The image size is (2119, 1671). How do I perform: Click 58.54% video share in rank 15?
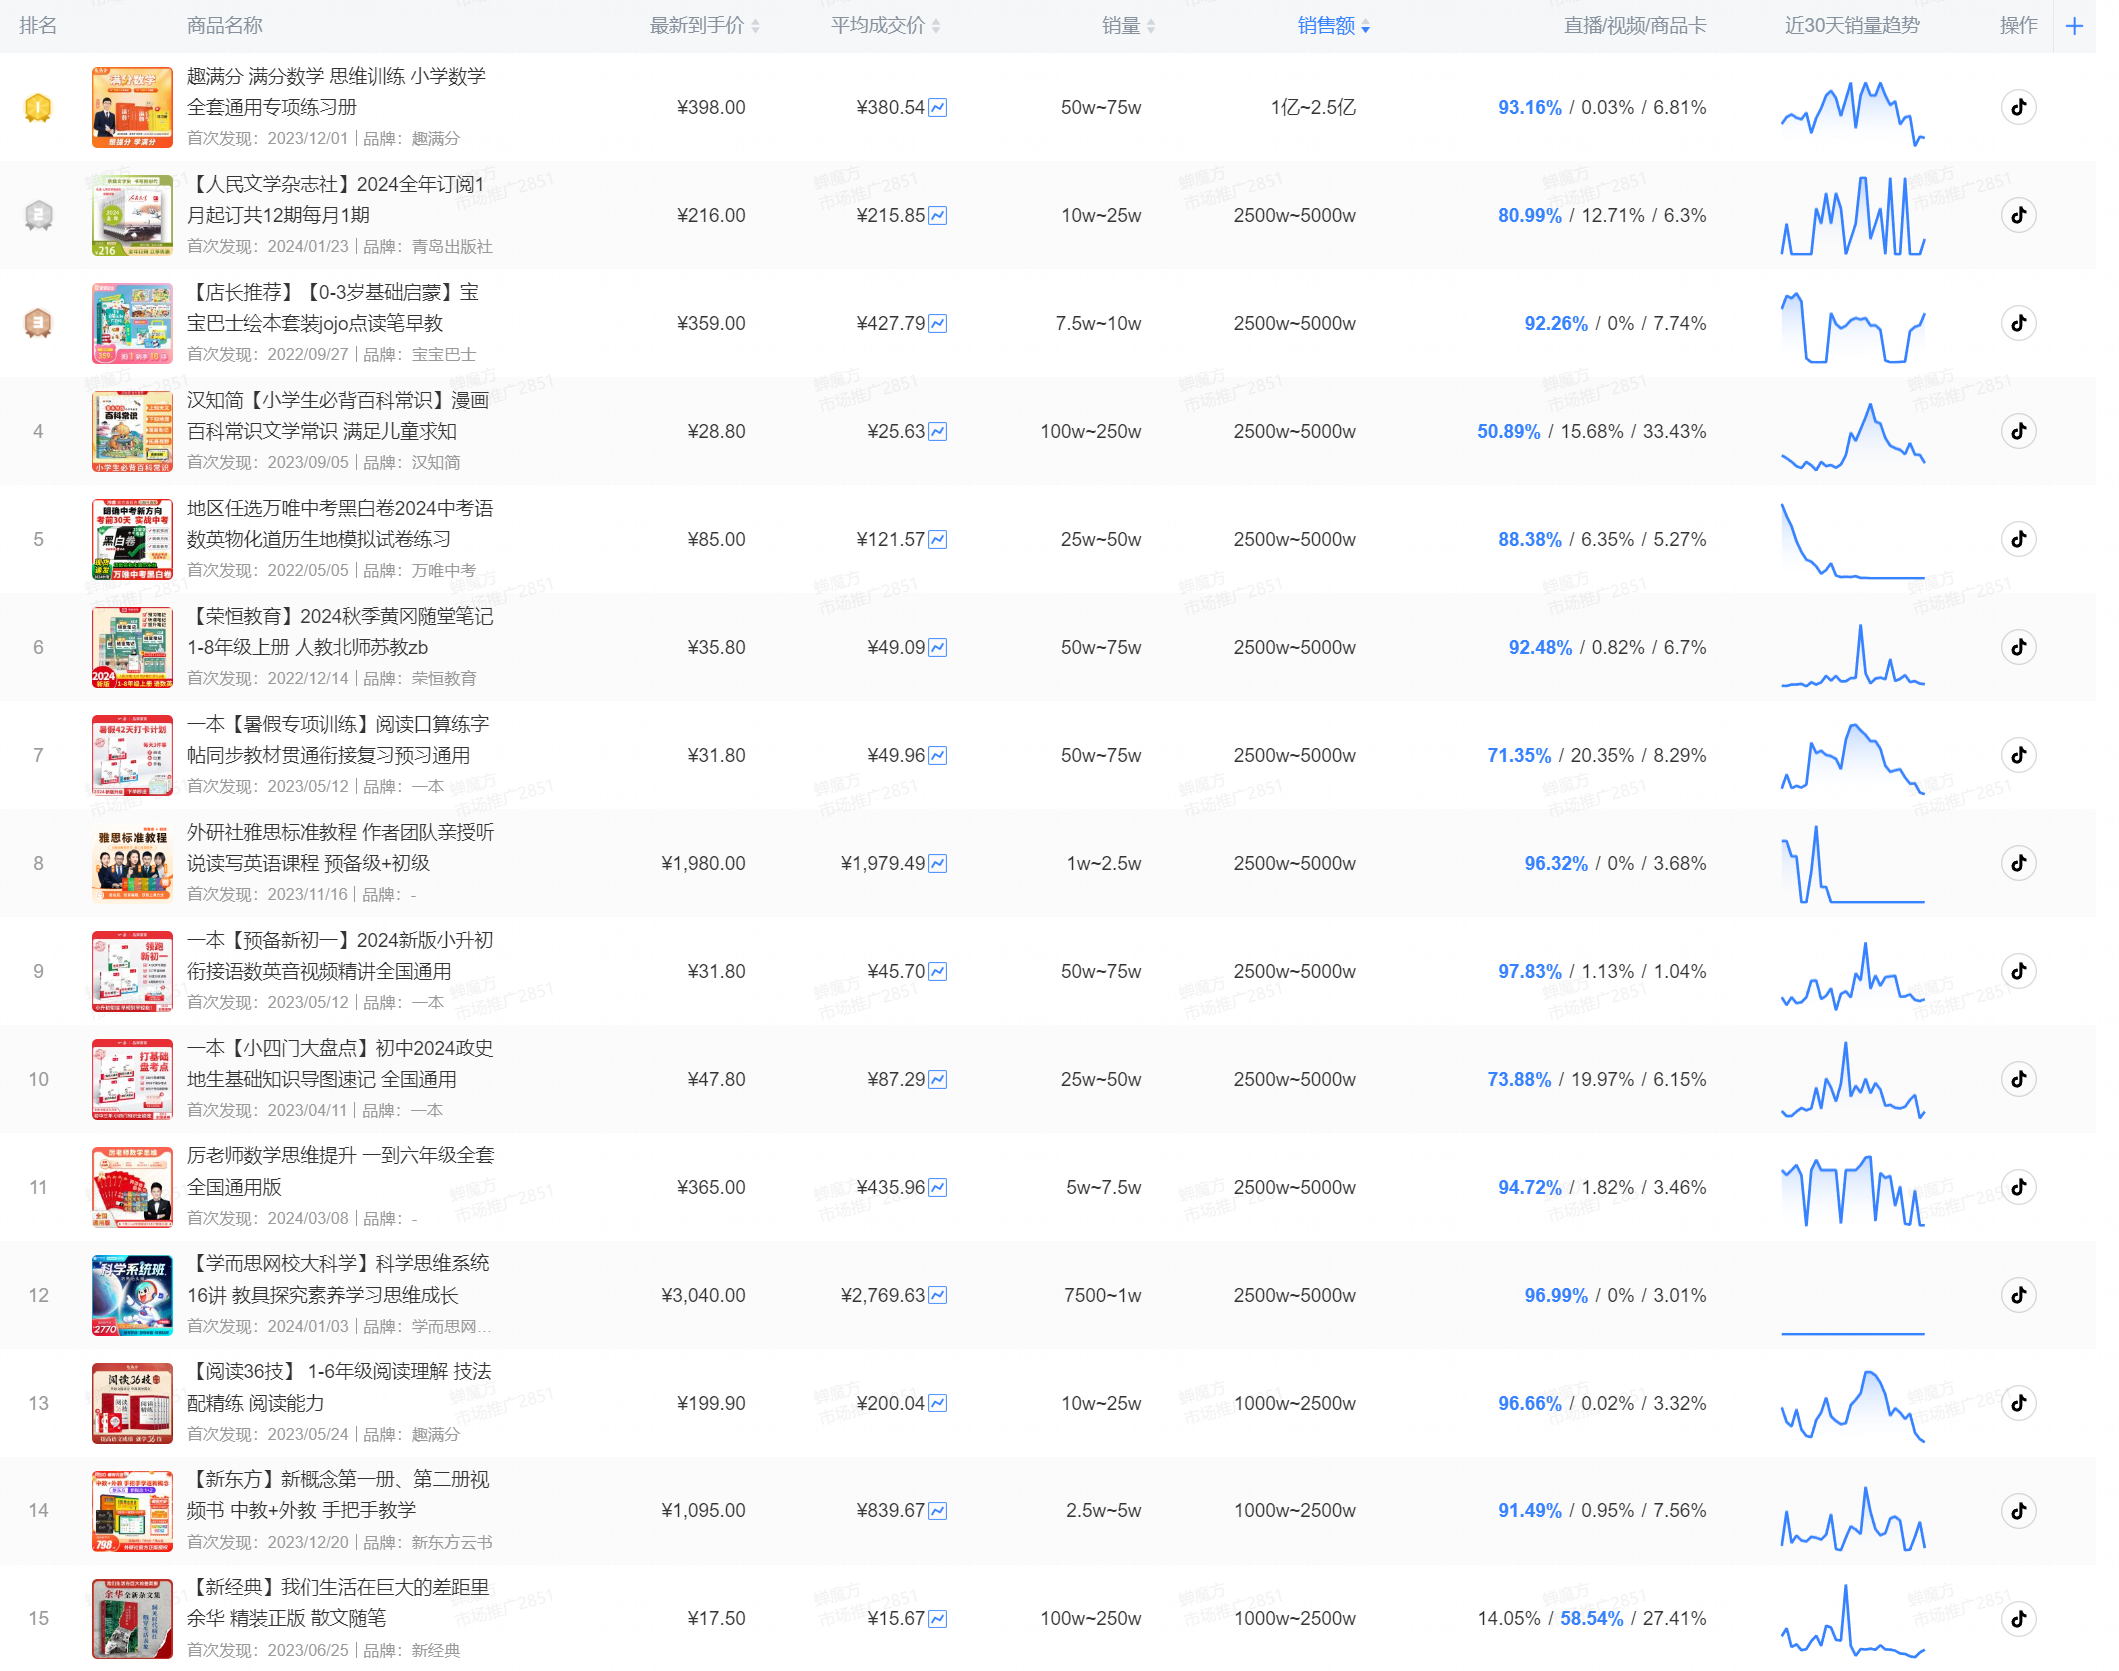click(1591, 1619)
